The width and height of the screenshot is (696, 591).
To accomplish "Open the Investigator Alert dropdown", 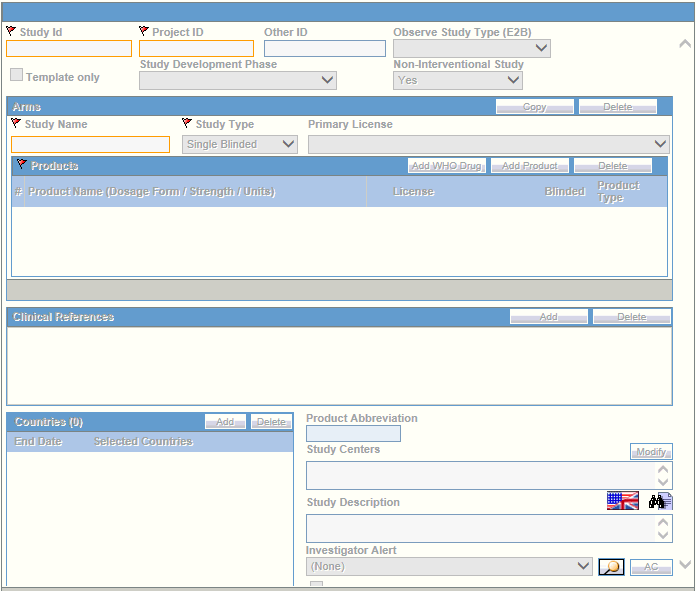I will tap(449, 567).
